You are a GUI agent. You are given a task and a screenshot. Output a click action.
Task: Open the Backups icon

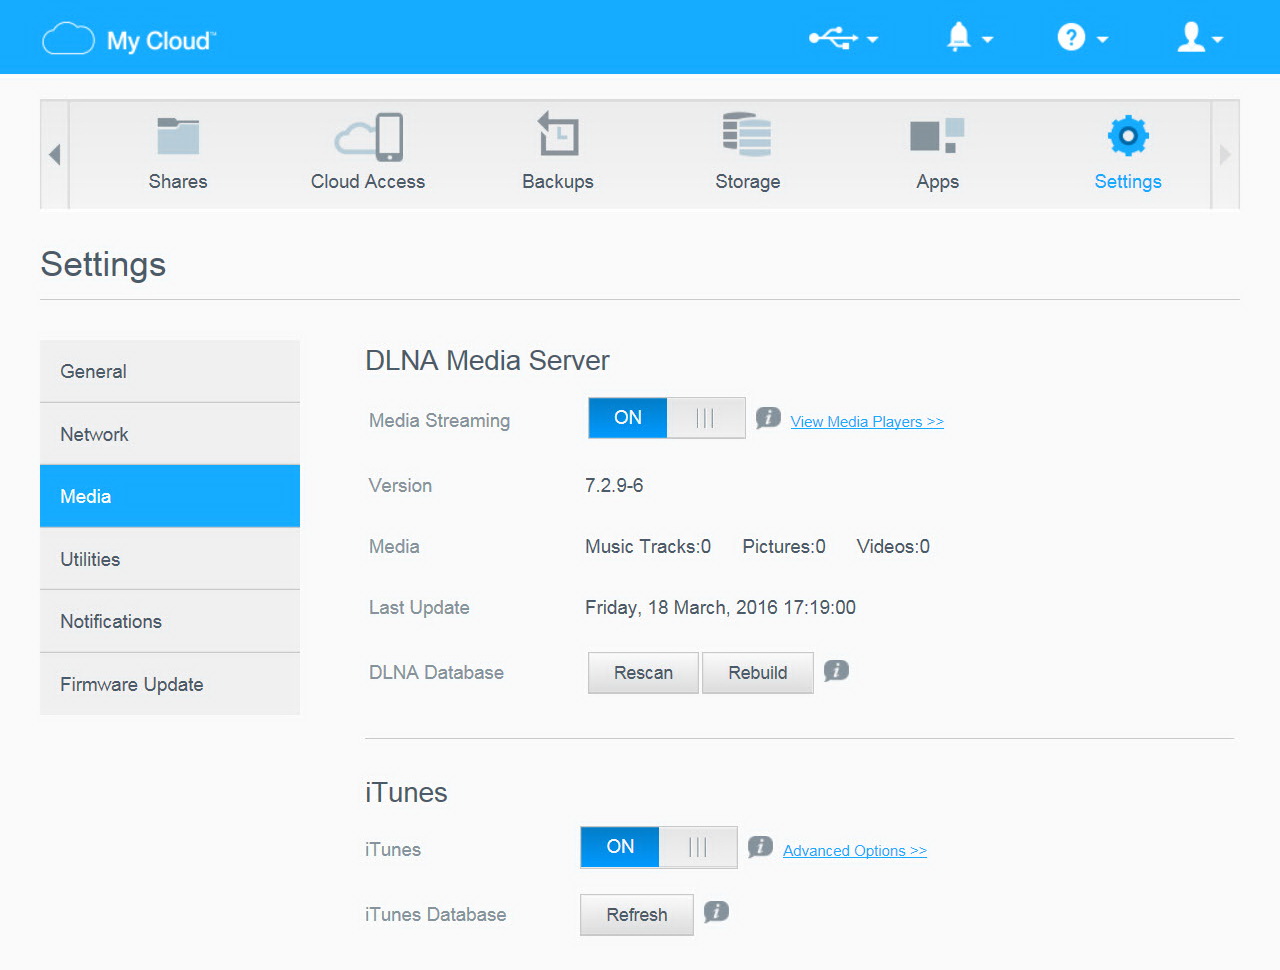[x=558, y=134]
